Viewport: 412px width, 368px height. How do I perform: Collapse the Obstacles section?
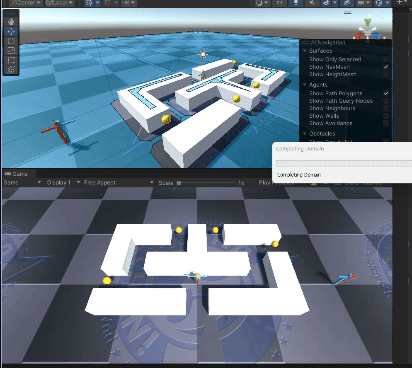(x=305, y=133)
